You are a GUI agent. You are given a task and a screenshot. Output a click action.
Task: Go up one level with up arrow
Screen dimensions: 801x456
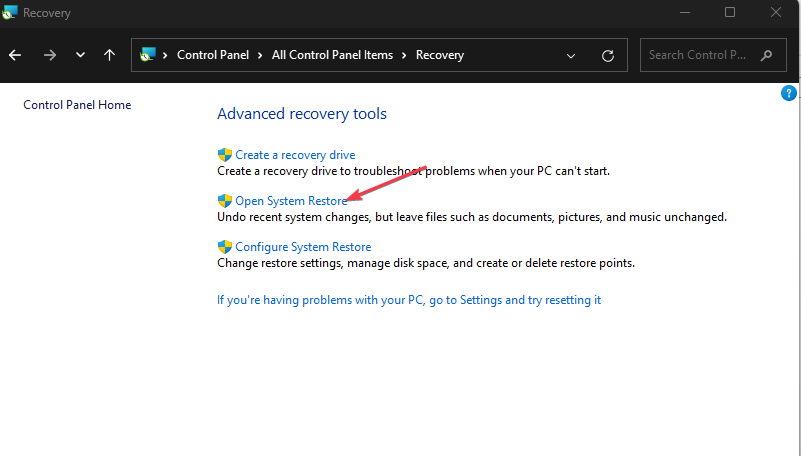[x=109, y=55]
